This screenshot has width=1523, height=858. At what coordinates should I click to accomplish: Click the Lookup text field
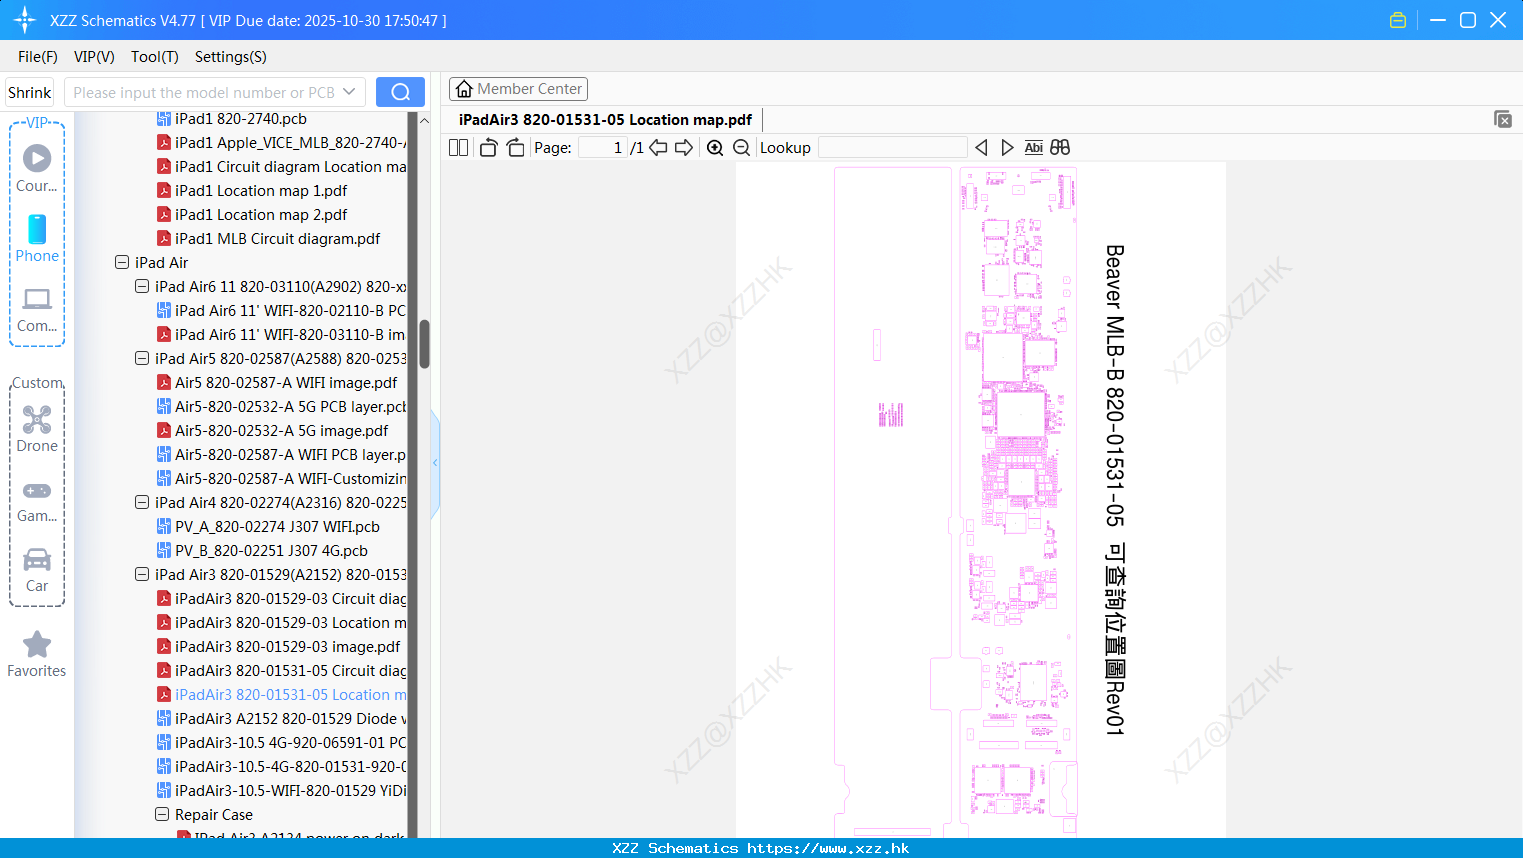tap(892, 147)
